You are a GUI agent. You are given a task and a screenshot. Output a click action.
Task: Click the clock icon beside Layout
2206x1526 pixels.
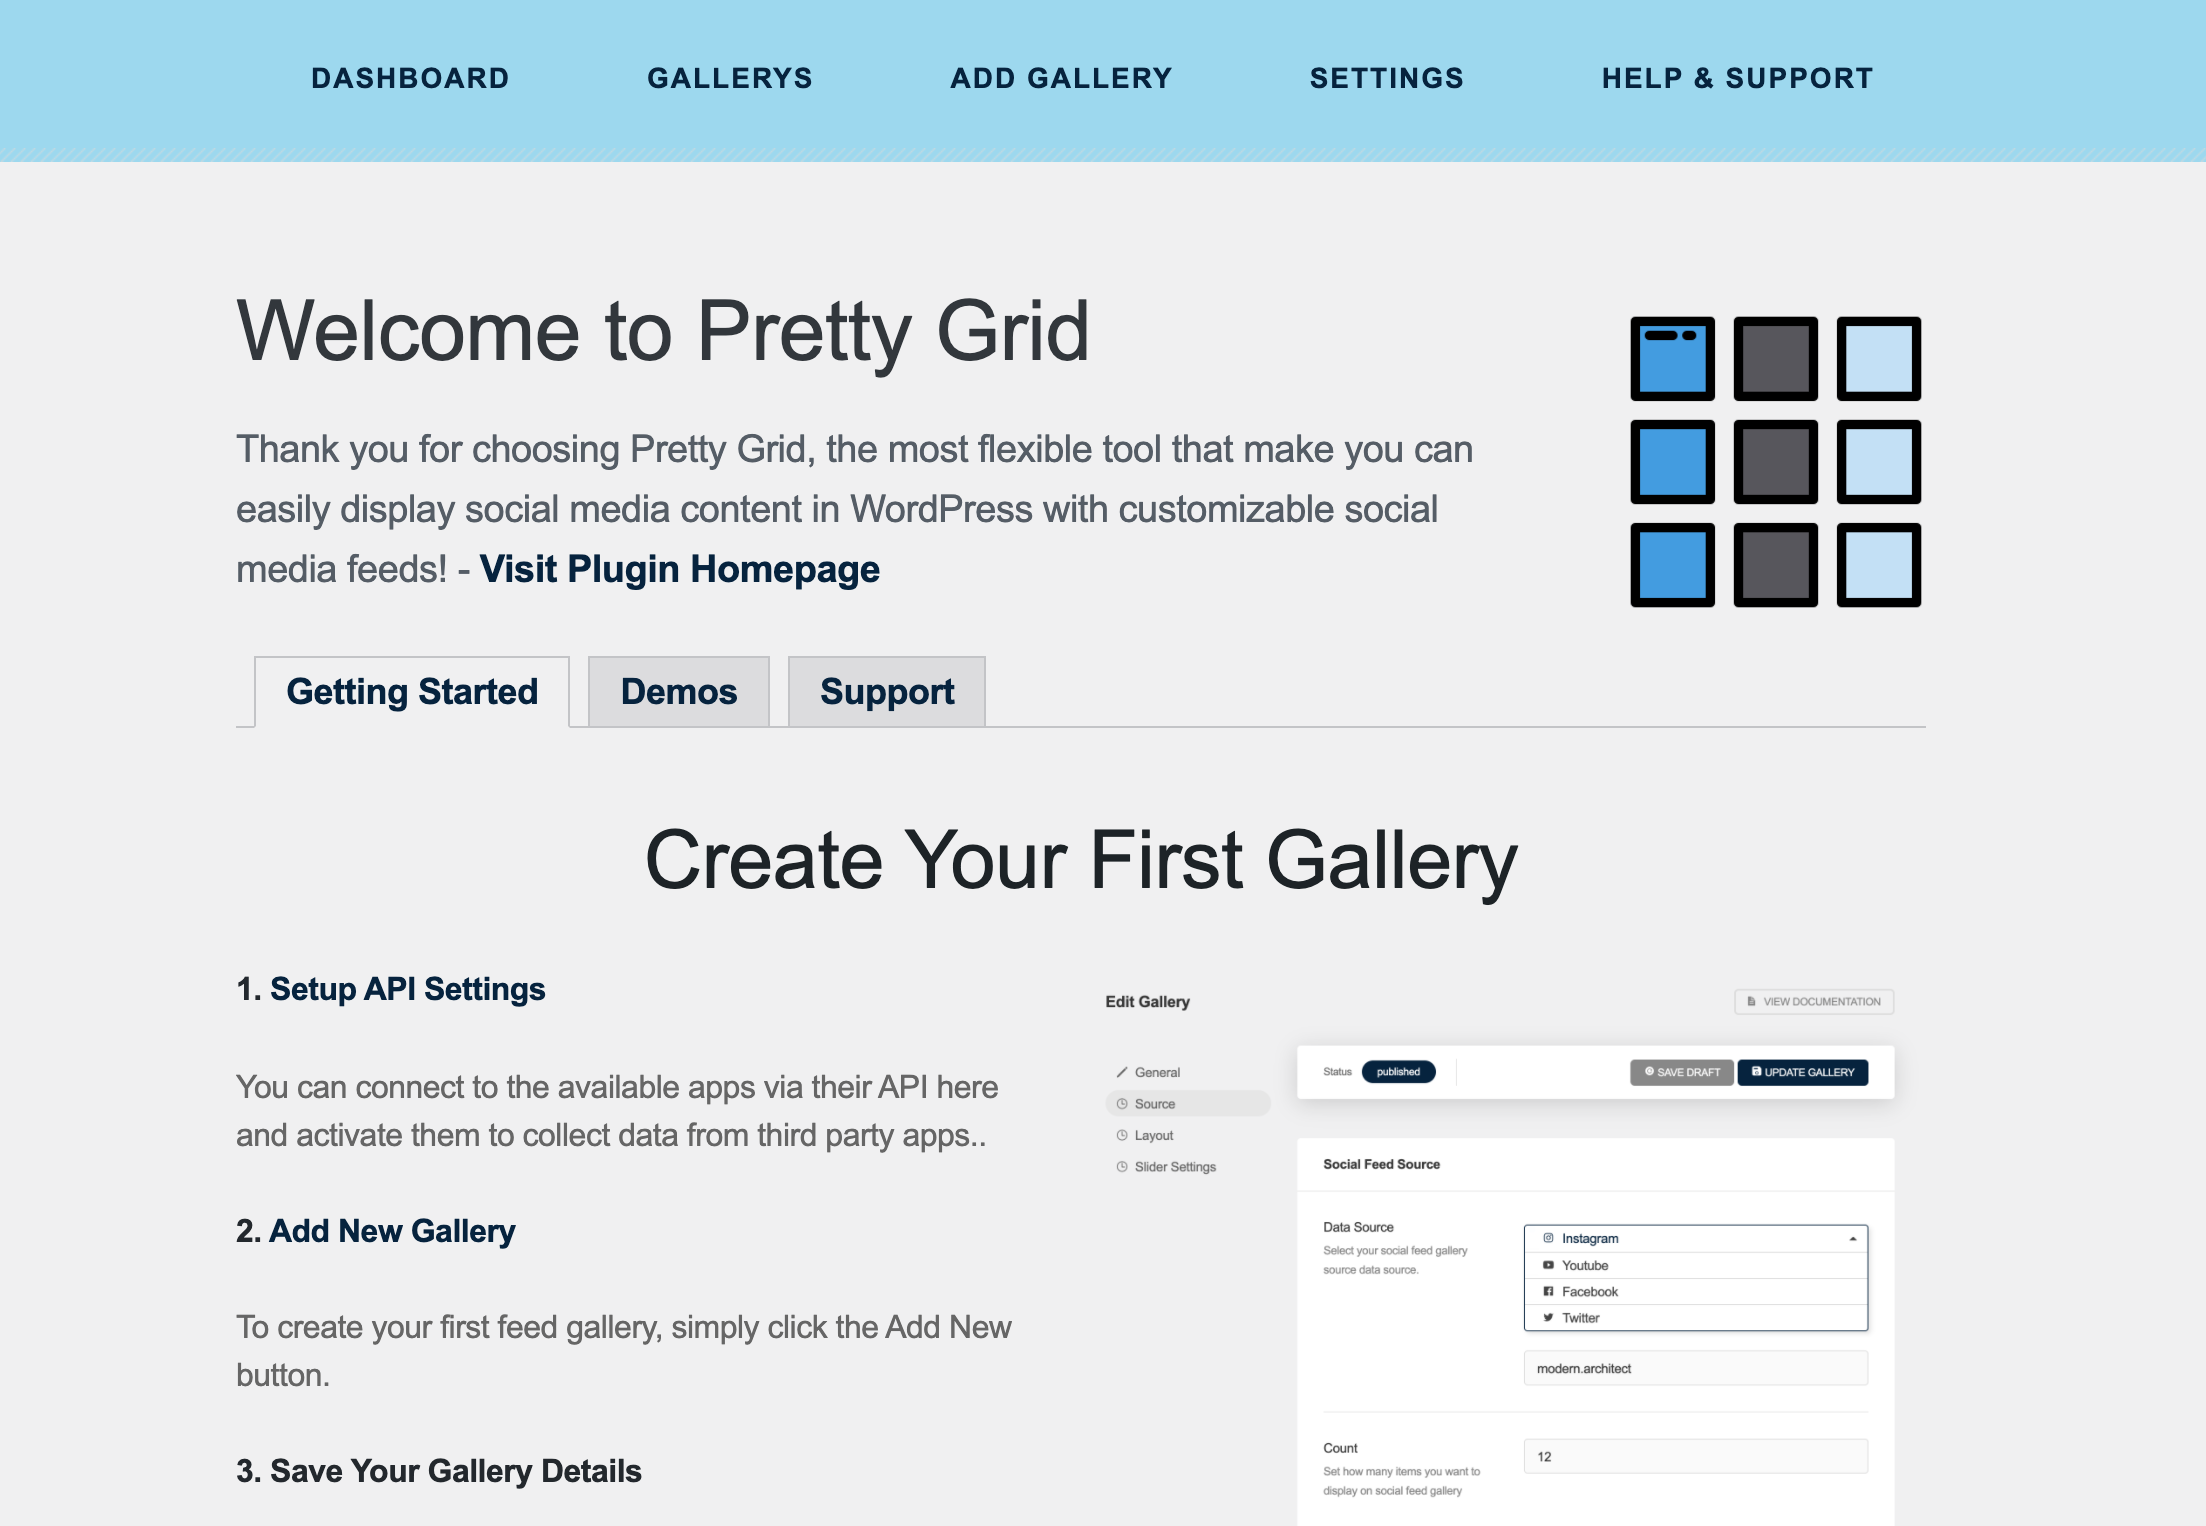point(1122,1135)
